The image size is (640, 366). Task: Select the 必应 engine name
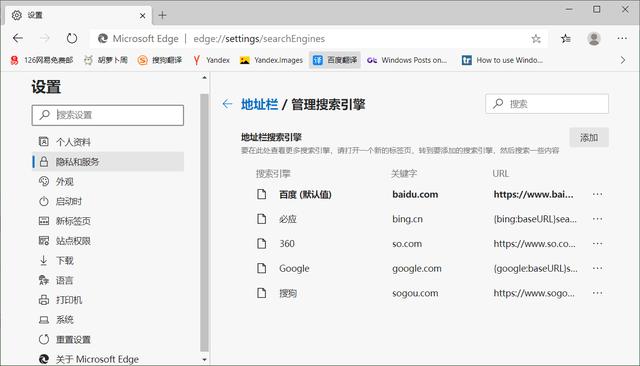click(x=288, y=219)
